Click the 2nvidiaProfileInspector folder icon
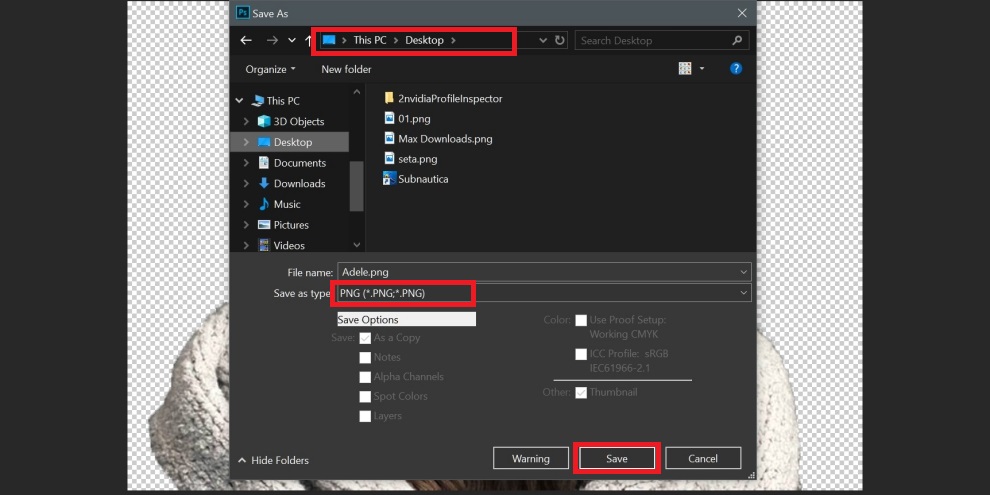Viewport: 990px width, 495px height. [x=389, y=98]
